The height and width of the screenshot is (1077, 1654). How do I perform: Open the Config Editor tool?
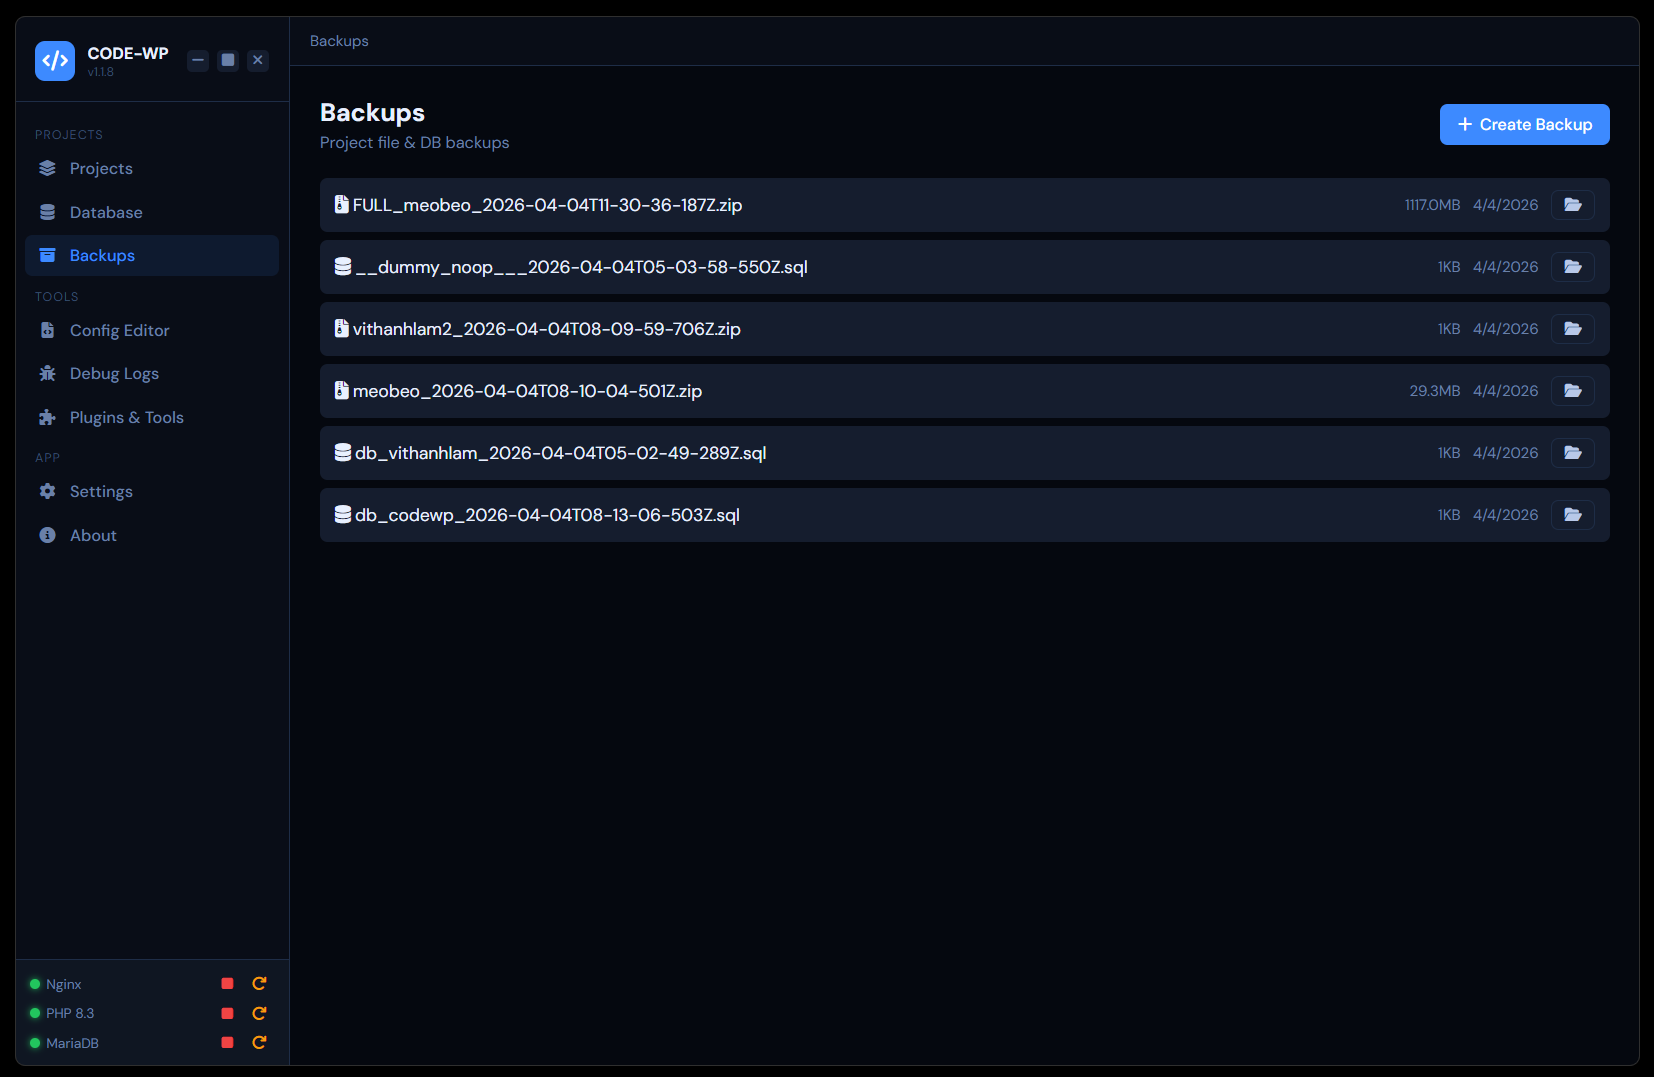pos(119,331)
